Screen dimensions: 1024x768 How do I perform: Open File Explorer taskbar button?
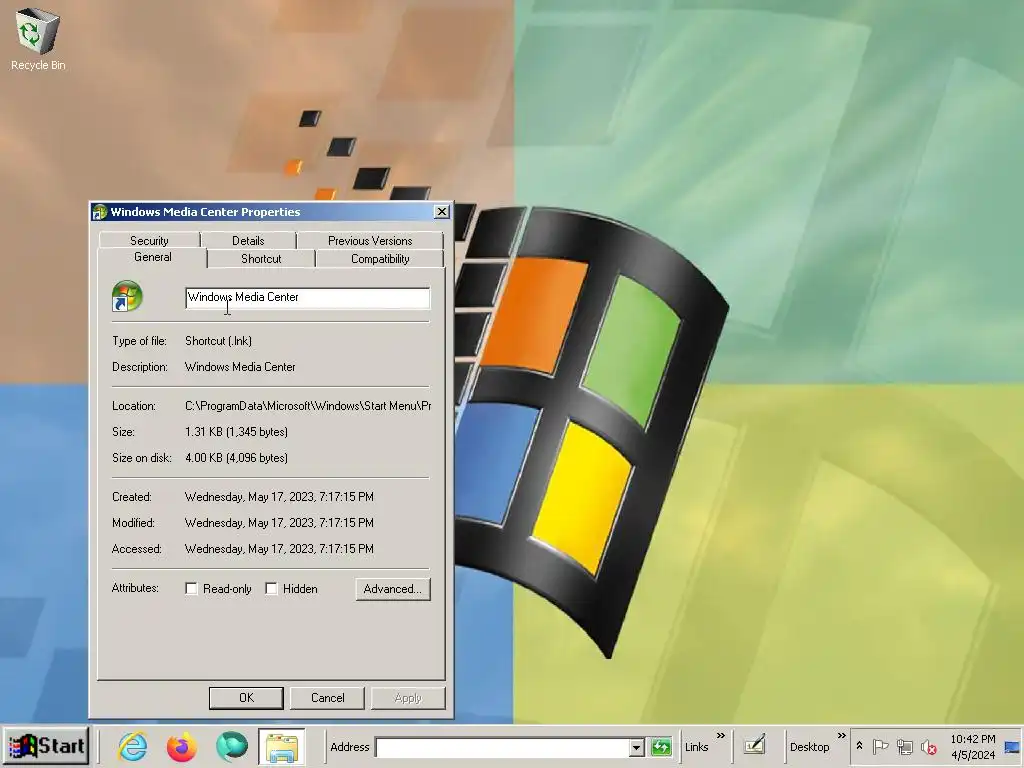[281, 746]
